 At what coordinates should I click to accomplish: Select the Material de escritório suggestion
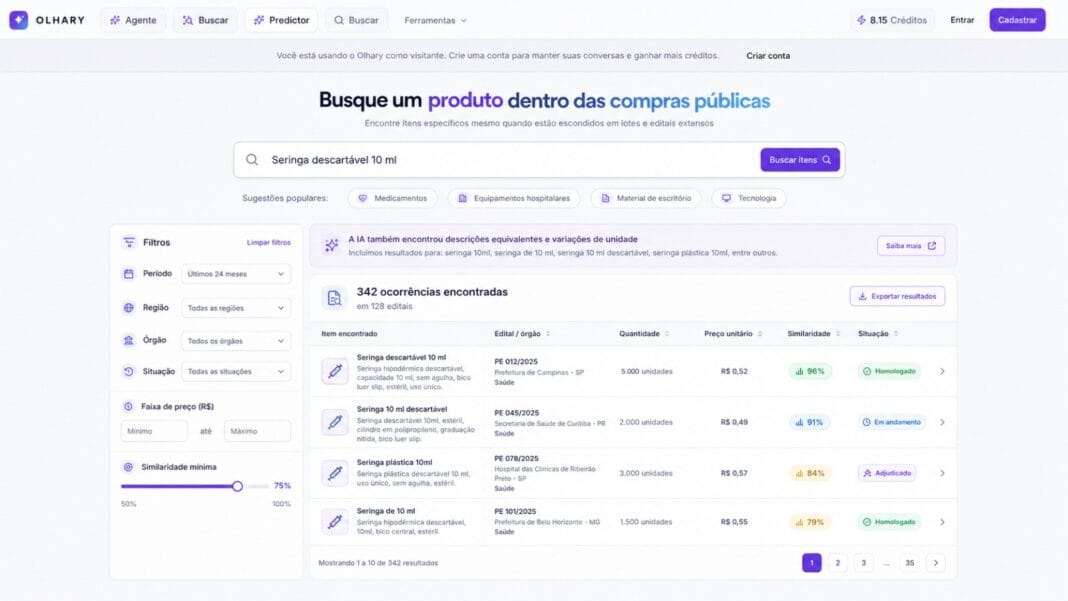pos(646,198)
